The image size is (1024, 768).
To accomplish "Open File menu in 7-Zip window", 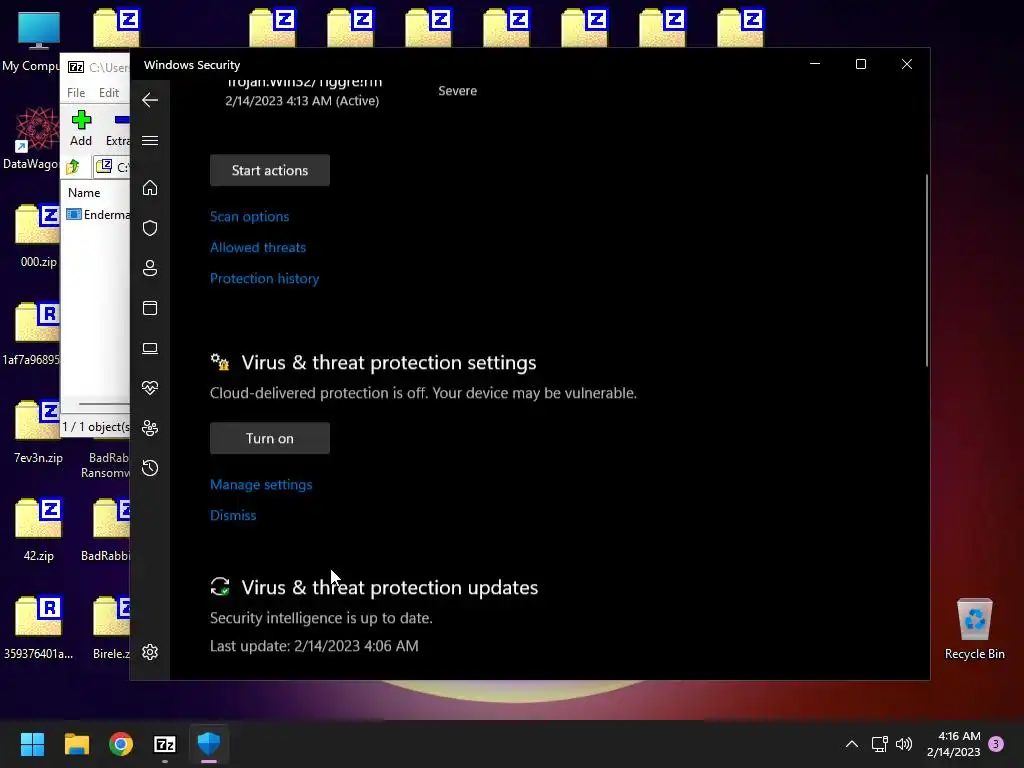I will [76, 93].
